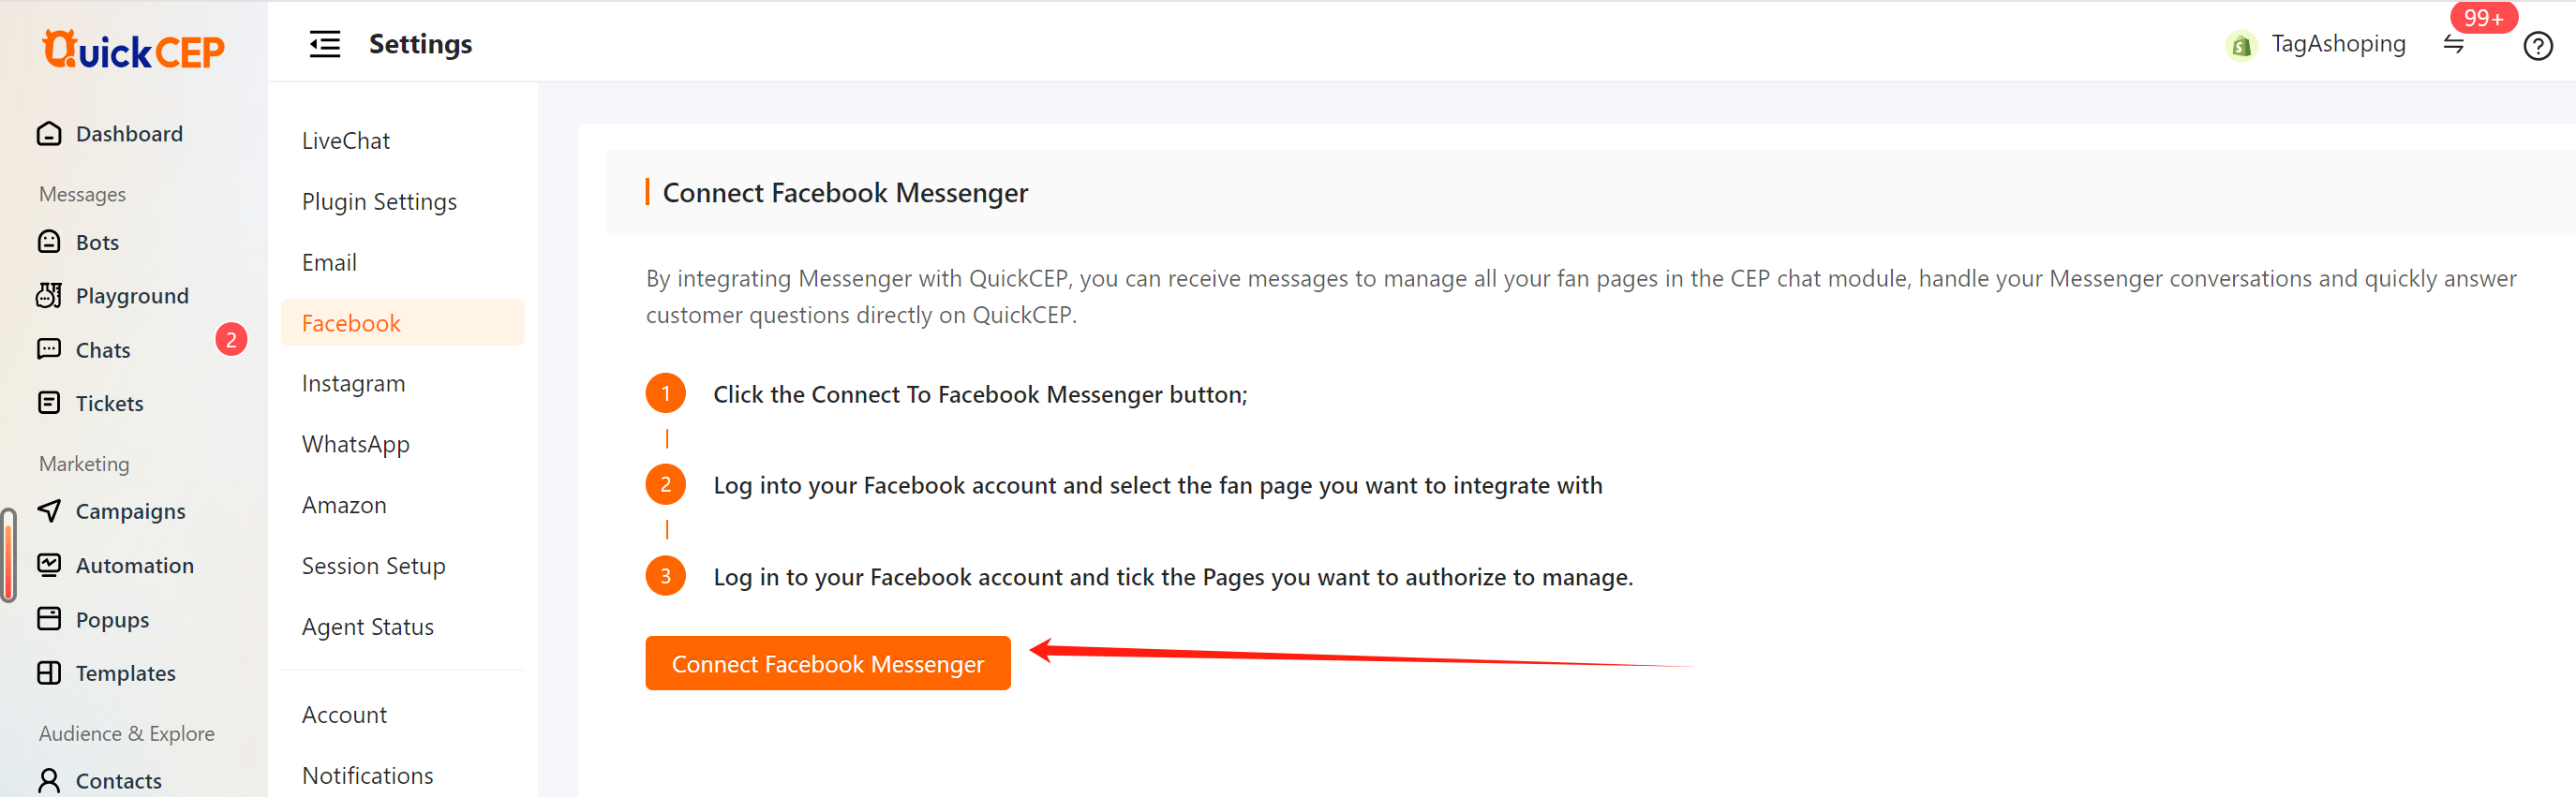Open the Contacts page link
This screenshot has height=797, width=2576.
point(118,781)
